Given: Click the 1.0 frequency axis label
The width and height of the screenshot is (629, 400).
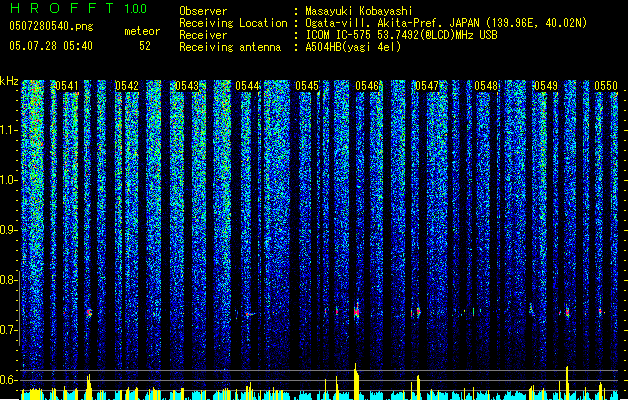Looking at the screenshot, I should (x=9, y=180).
